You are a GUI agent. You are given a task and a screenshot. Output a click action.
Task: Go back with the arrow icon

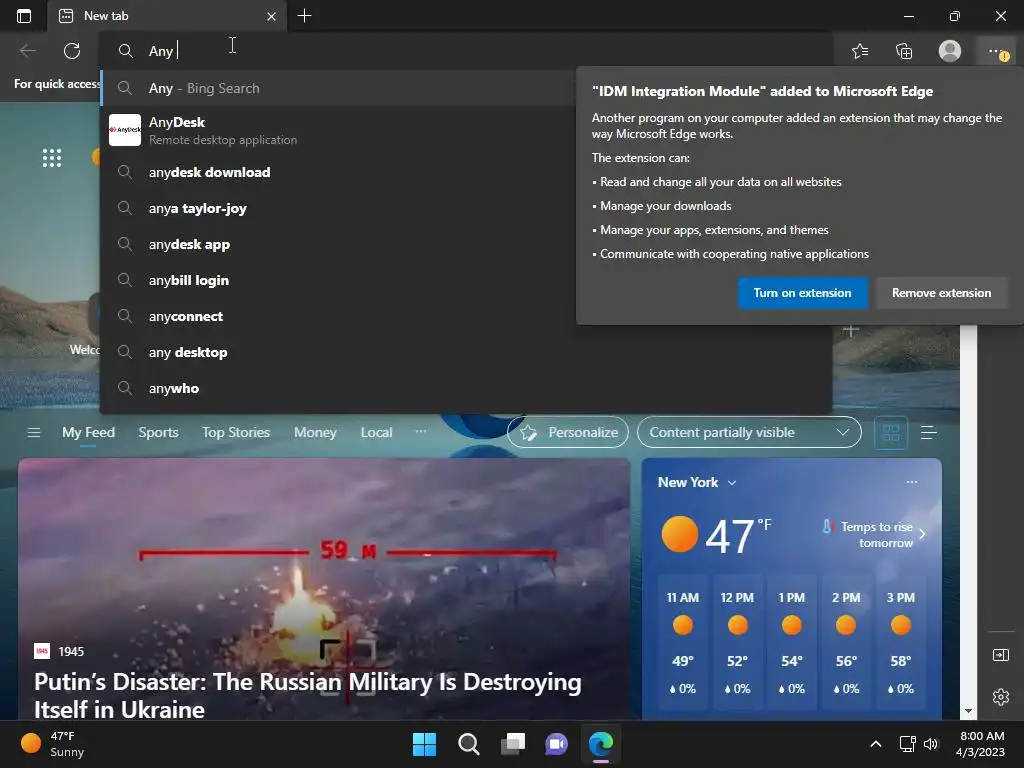coord(27,50)
